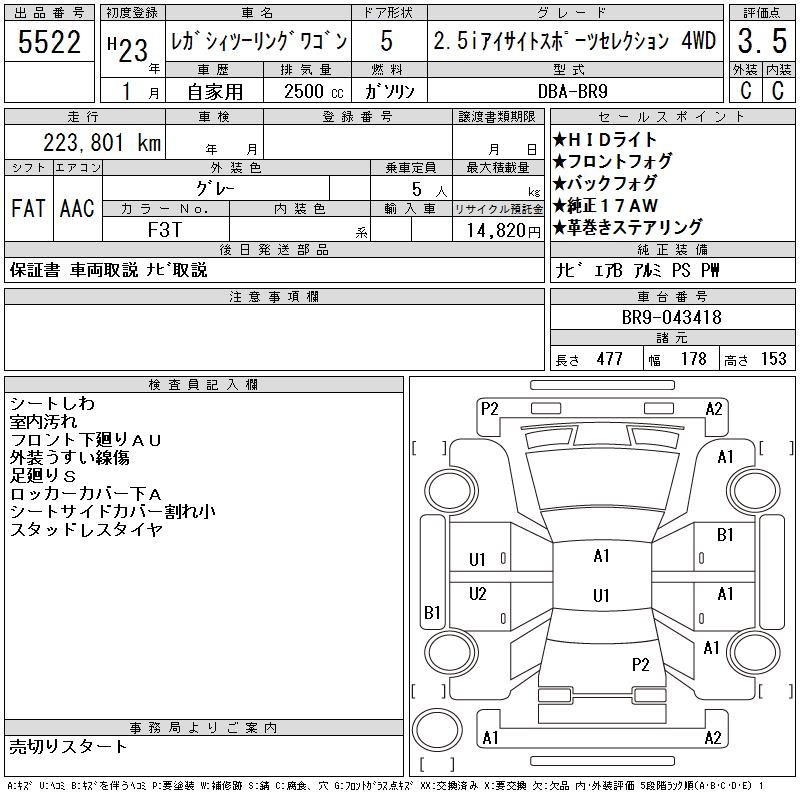Select the FAT shift type cell
The width and height of the screenshot is (800, 800).
click(28, 209)
